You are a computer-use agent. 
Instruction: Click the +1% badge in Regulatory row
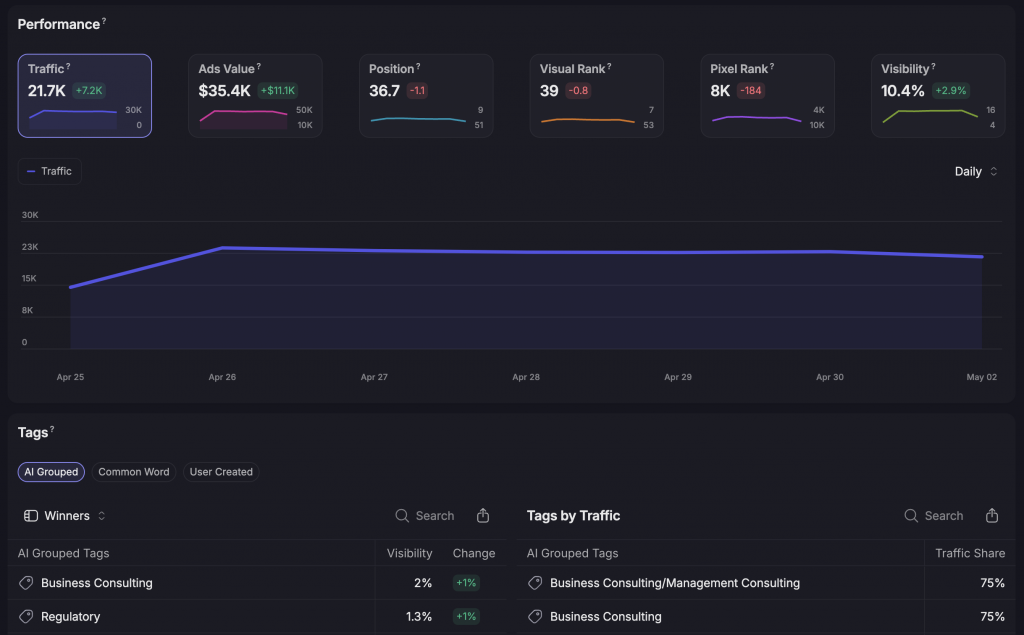pyautogui.click(x=466, y=617)
